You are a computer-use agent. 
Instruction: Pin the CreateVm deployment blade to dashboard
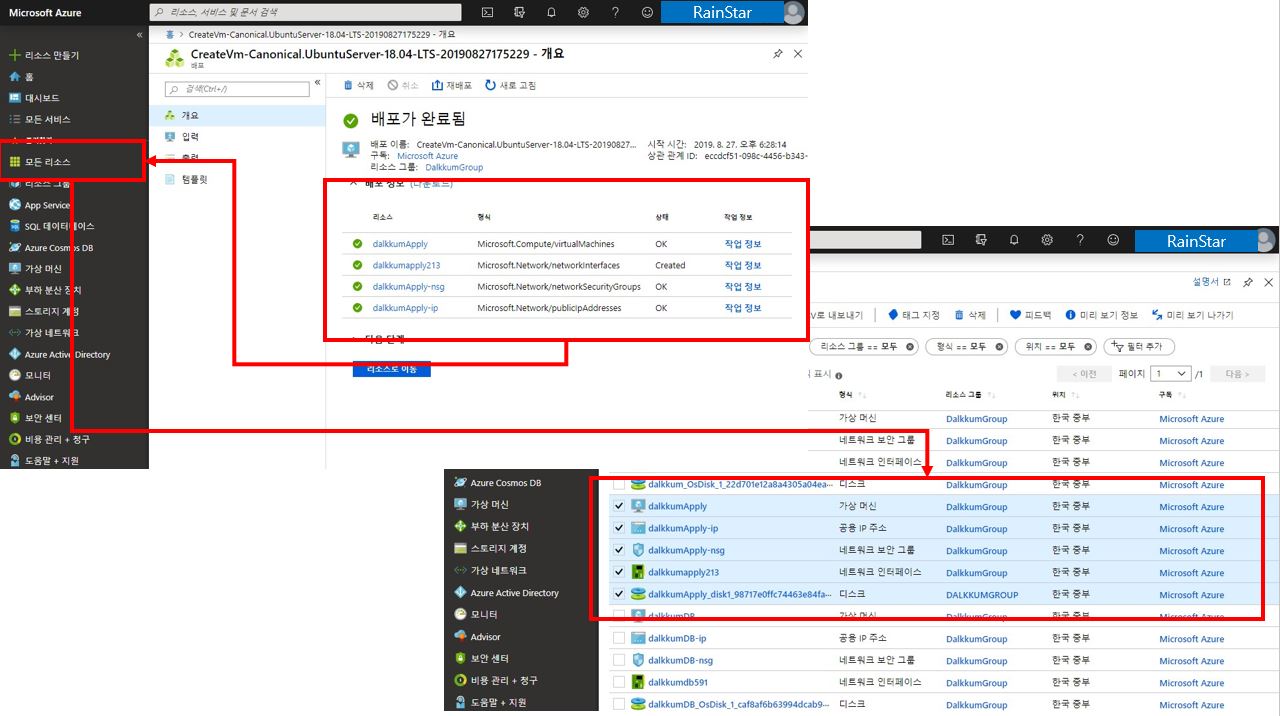point(778,54)
